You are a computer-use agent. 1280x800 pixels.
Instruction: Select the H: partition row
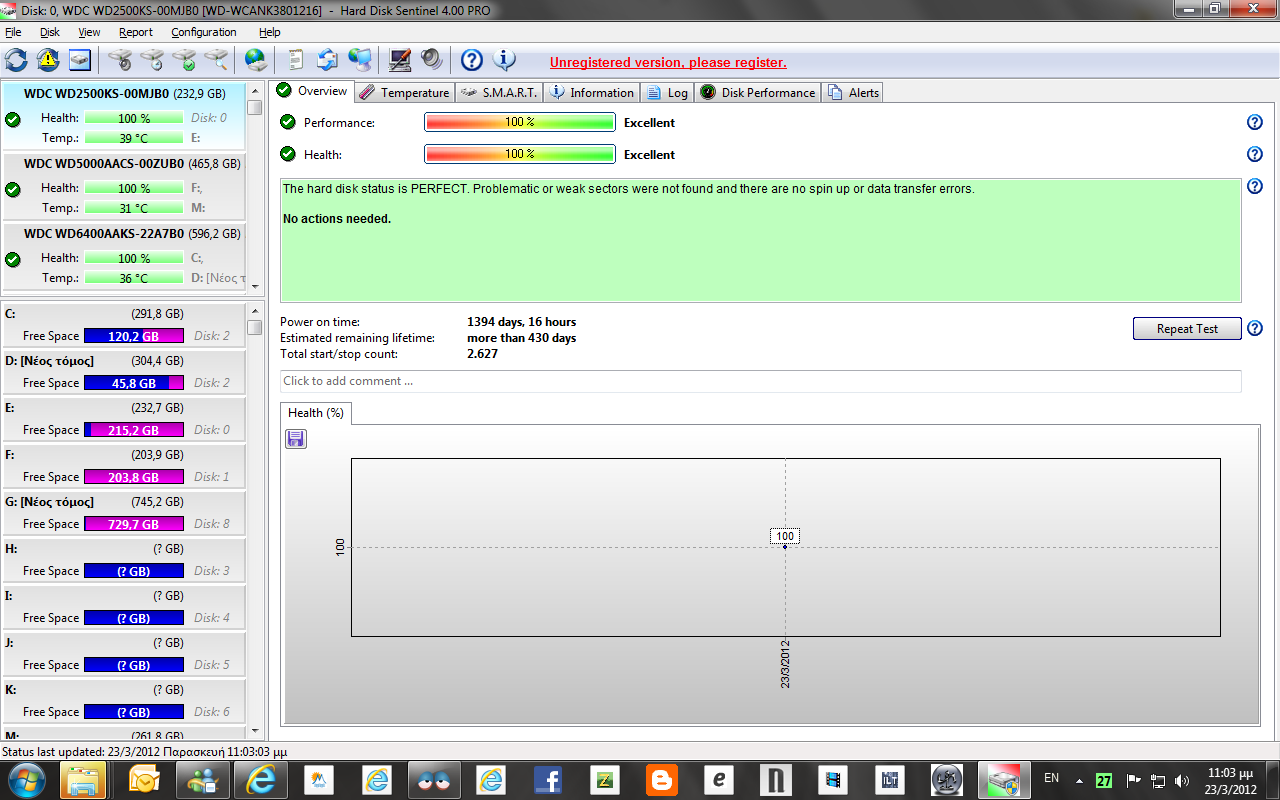click(123, 560)
